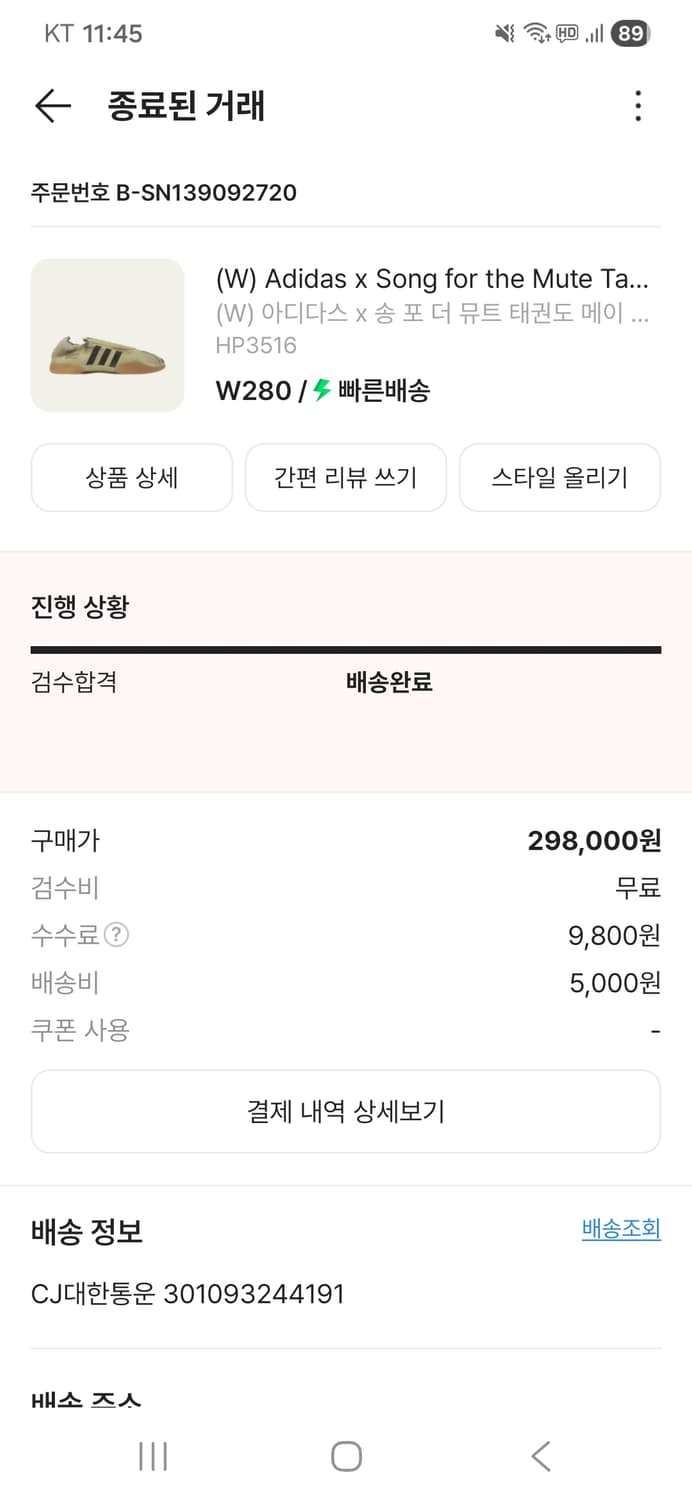The image size is (692, 1500).
Task: Open 결제 내역 상세보기 payment details
Action: (346, 1111)
